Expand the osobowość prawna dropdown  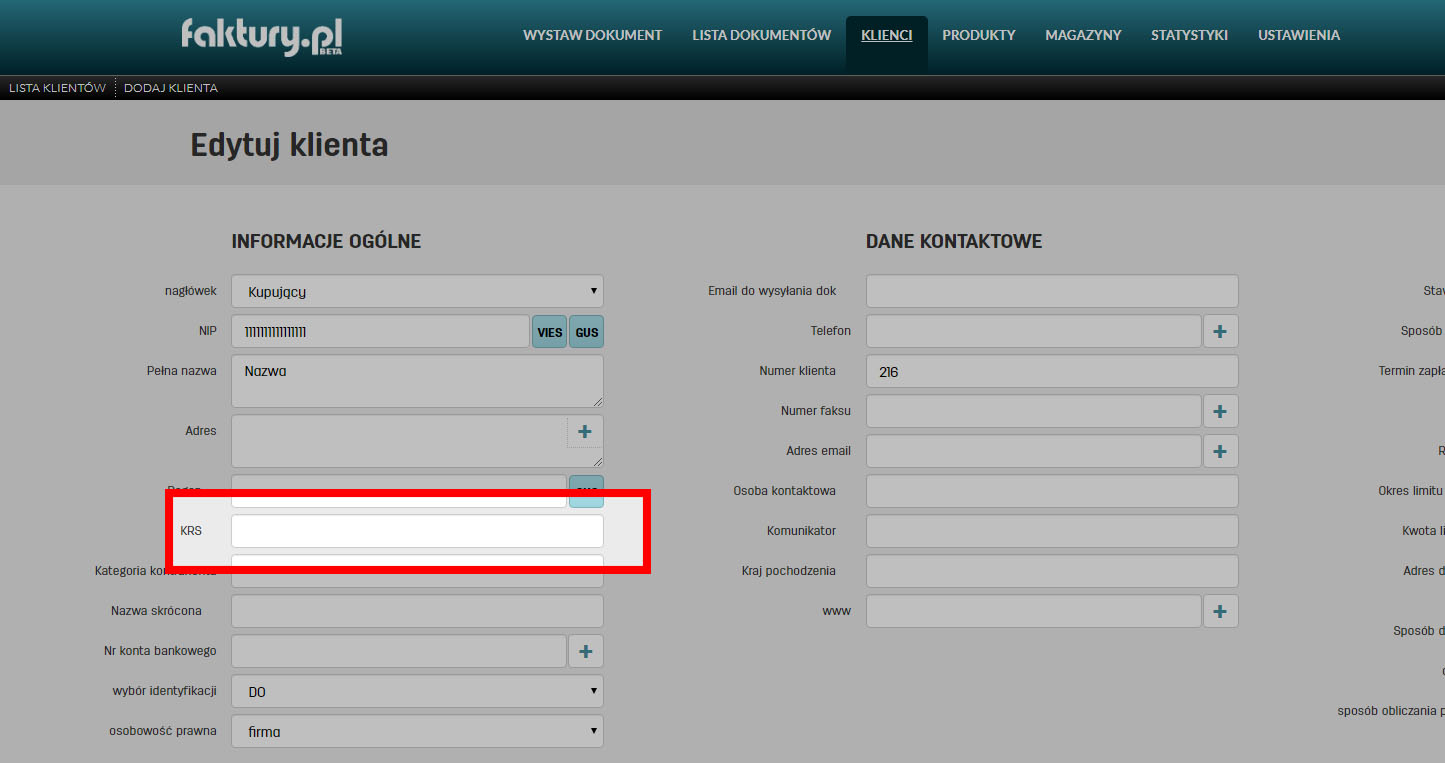pos(417,731)
